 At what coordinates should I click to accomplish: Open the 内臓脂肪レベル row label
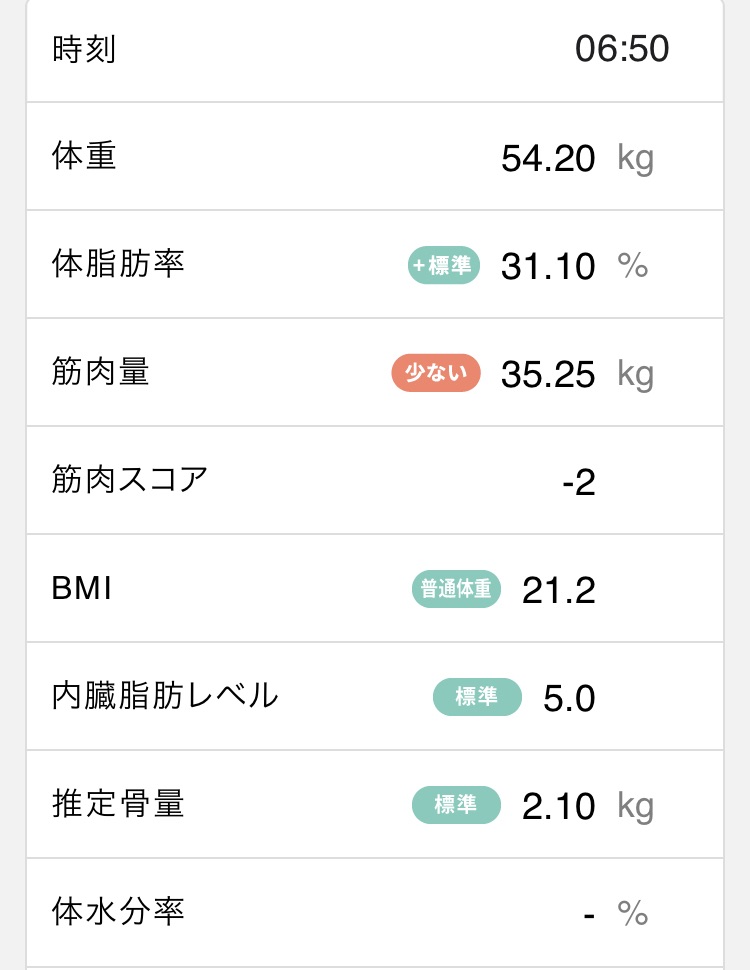165,695
